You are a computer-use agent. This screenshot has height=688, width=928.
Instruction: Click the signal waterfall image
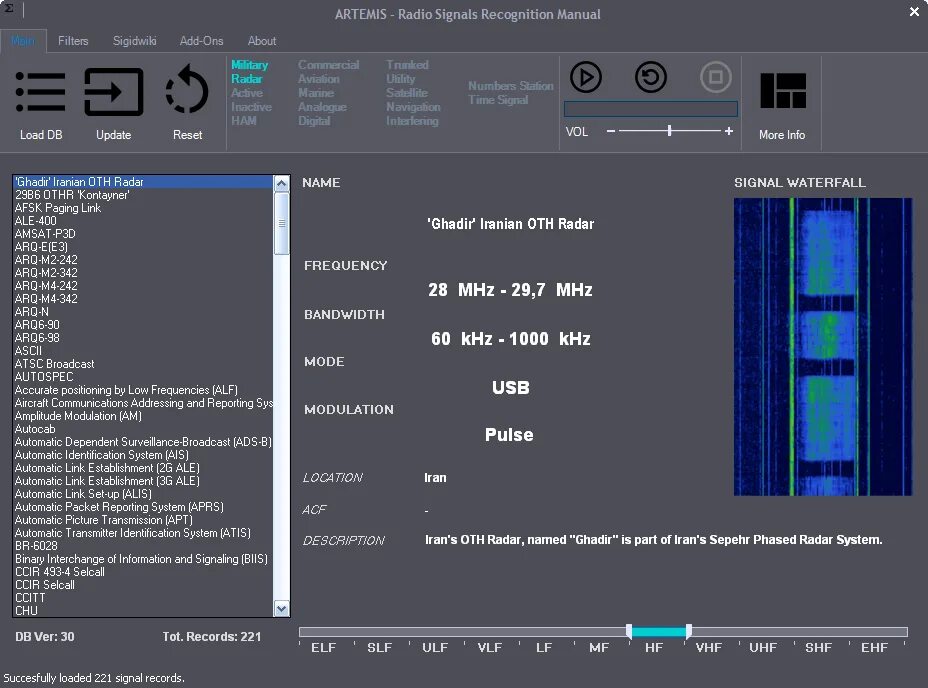(x=823, y=346)
